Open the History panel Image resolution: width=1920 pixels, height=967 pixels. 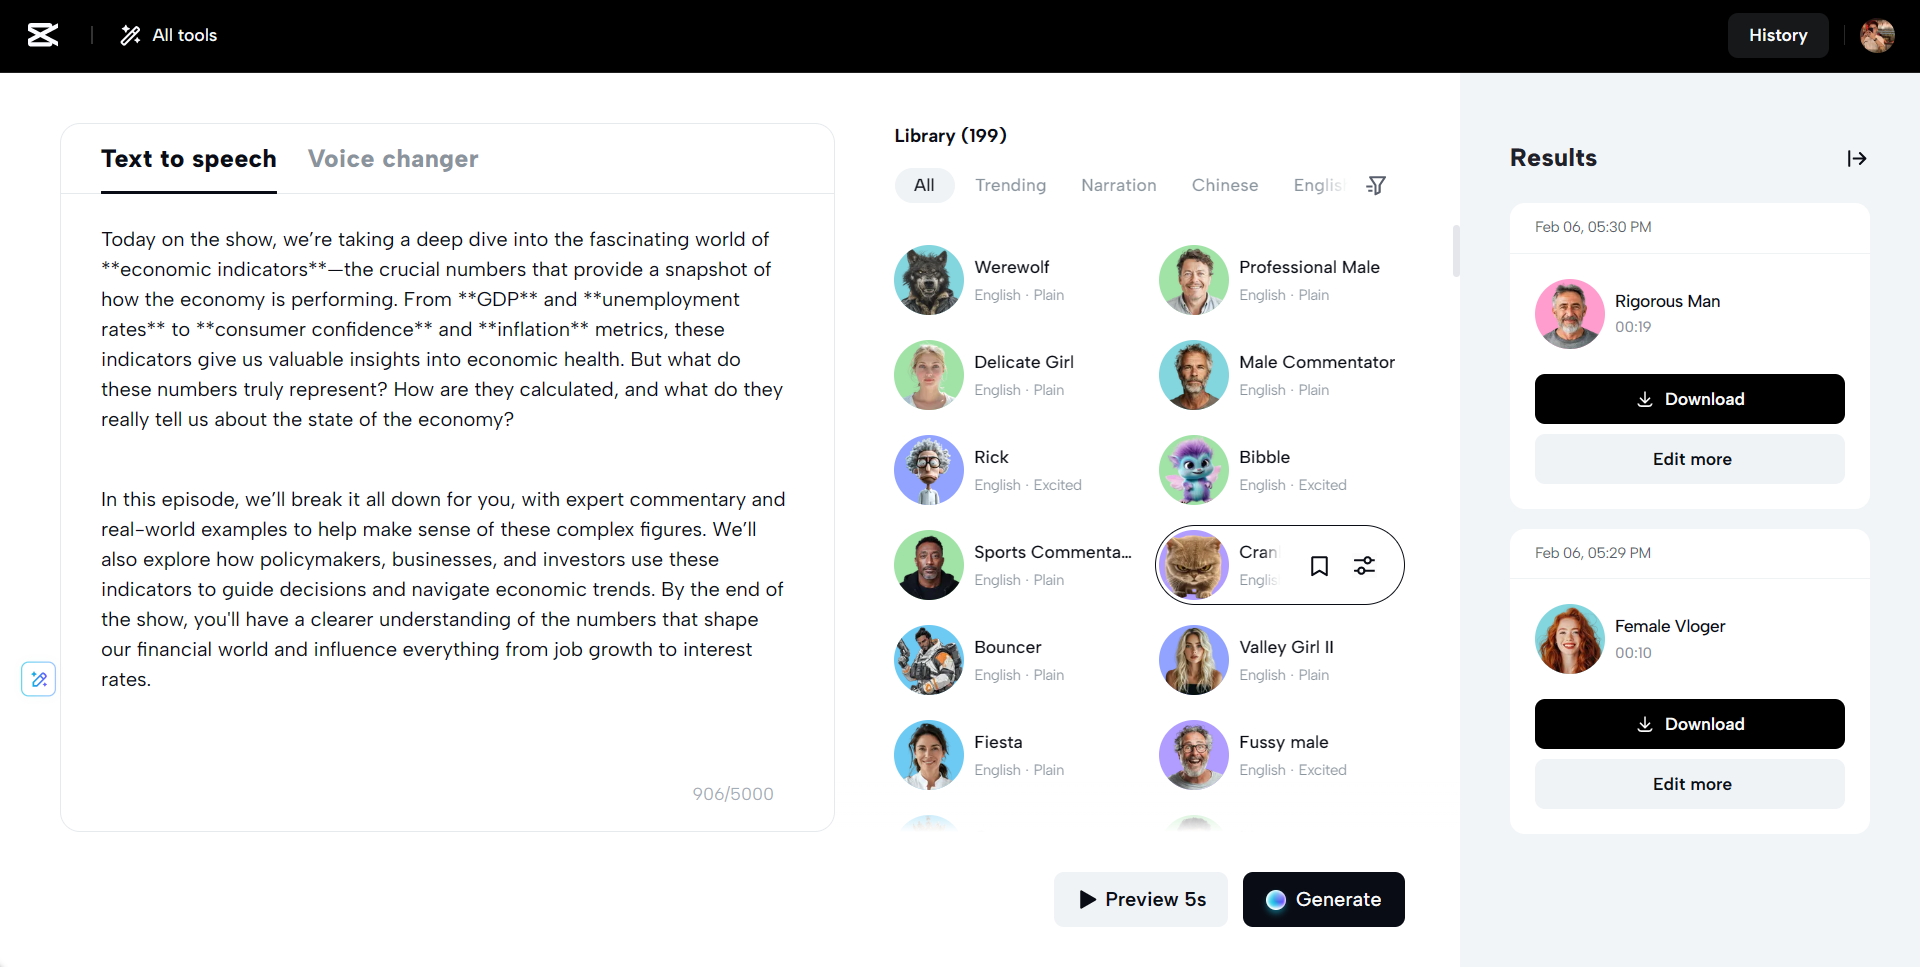(x=1777, y=35)
